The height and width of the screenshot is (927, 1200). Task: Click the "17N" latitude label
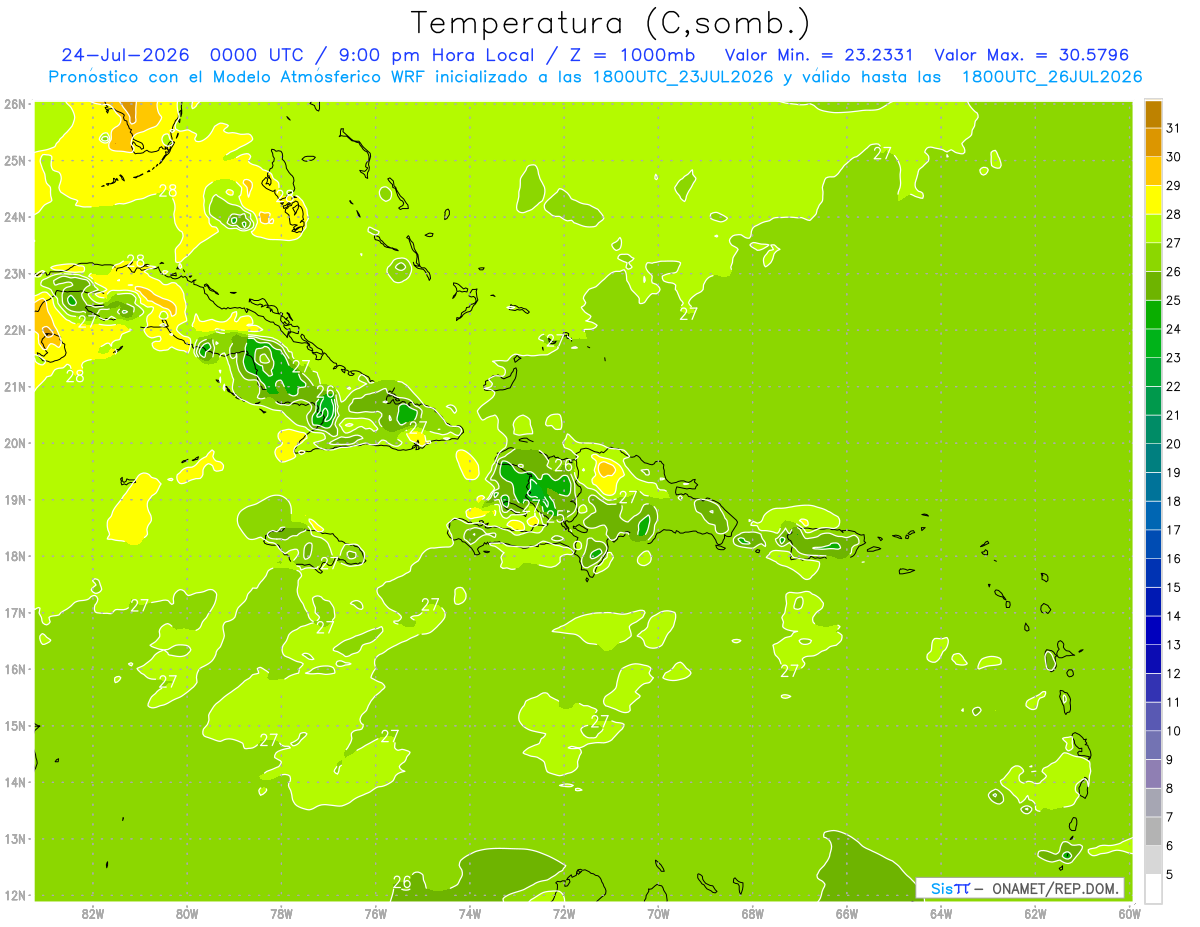click(14, 612)
